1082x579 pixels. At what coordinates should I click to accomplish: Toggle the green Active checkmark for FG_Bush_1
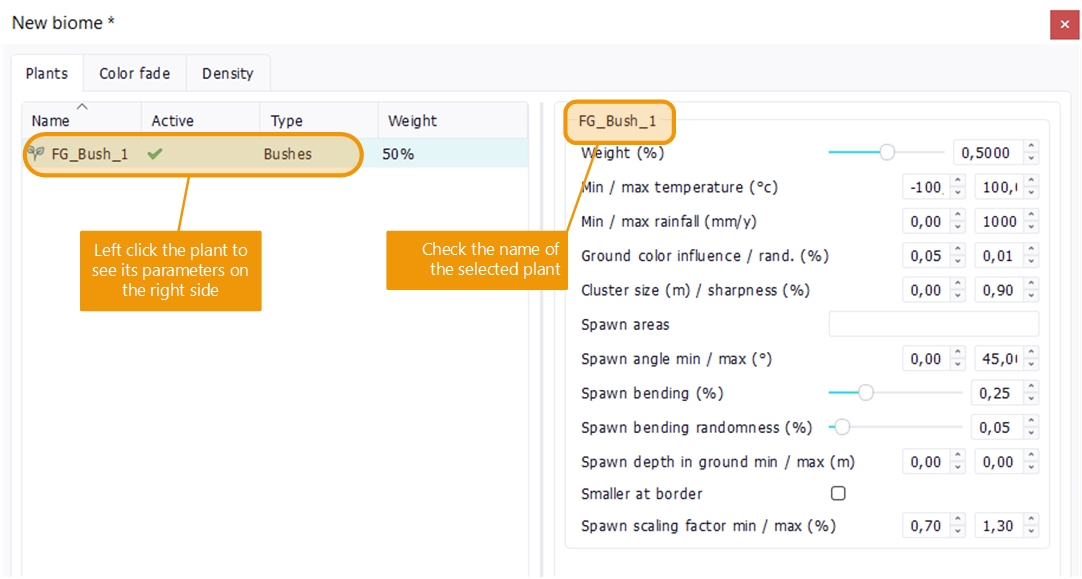tap(154, 154)
